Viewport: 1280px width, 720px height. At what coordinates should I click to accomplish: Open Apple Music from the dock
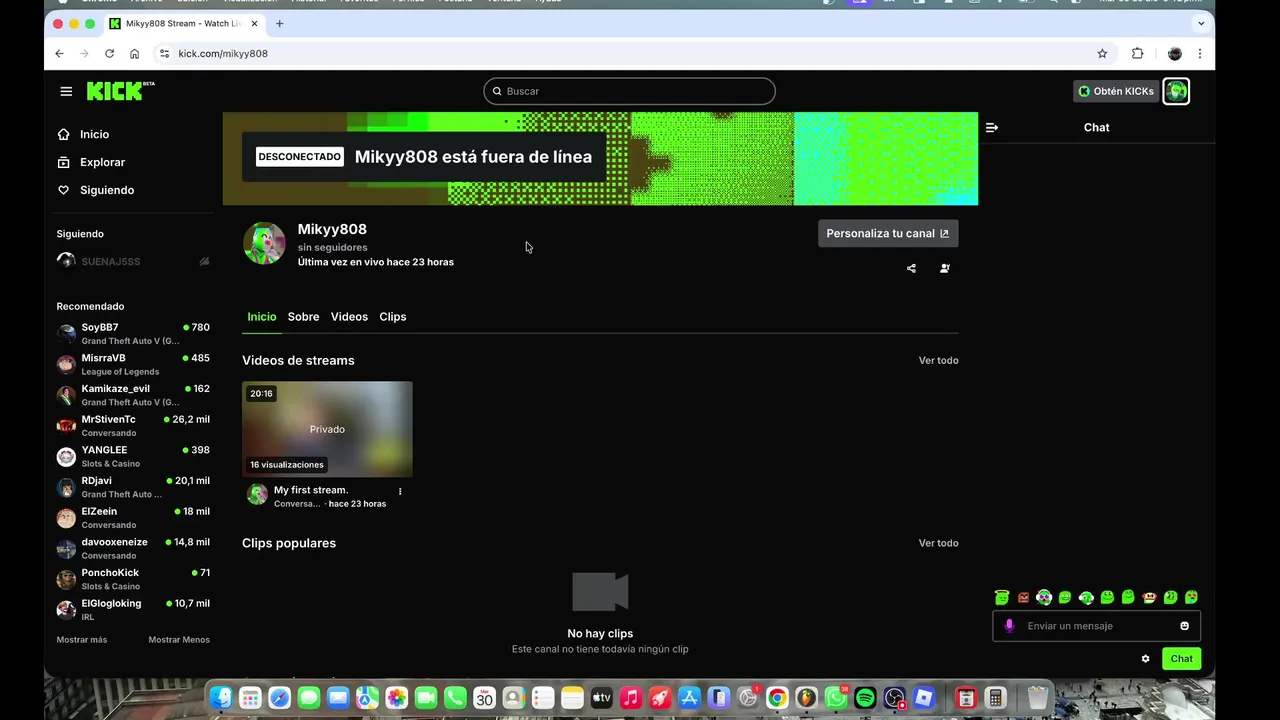pos(631,698)
